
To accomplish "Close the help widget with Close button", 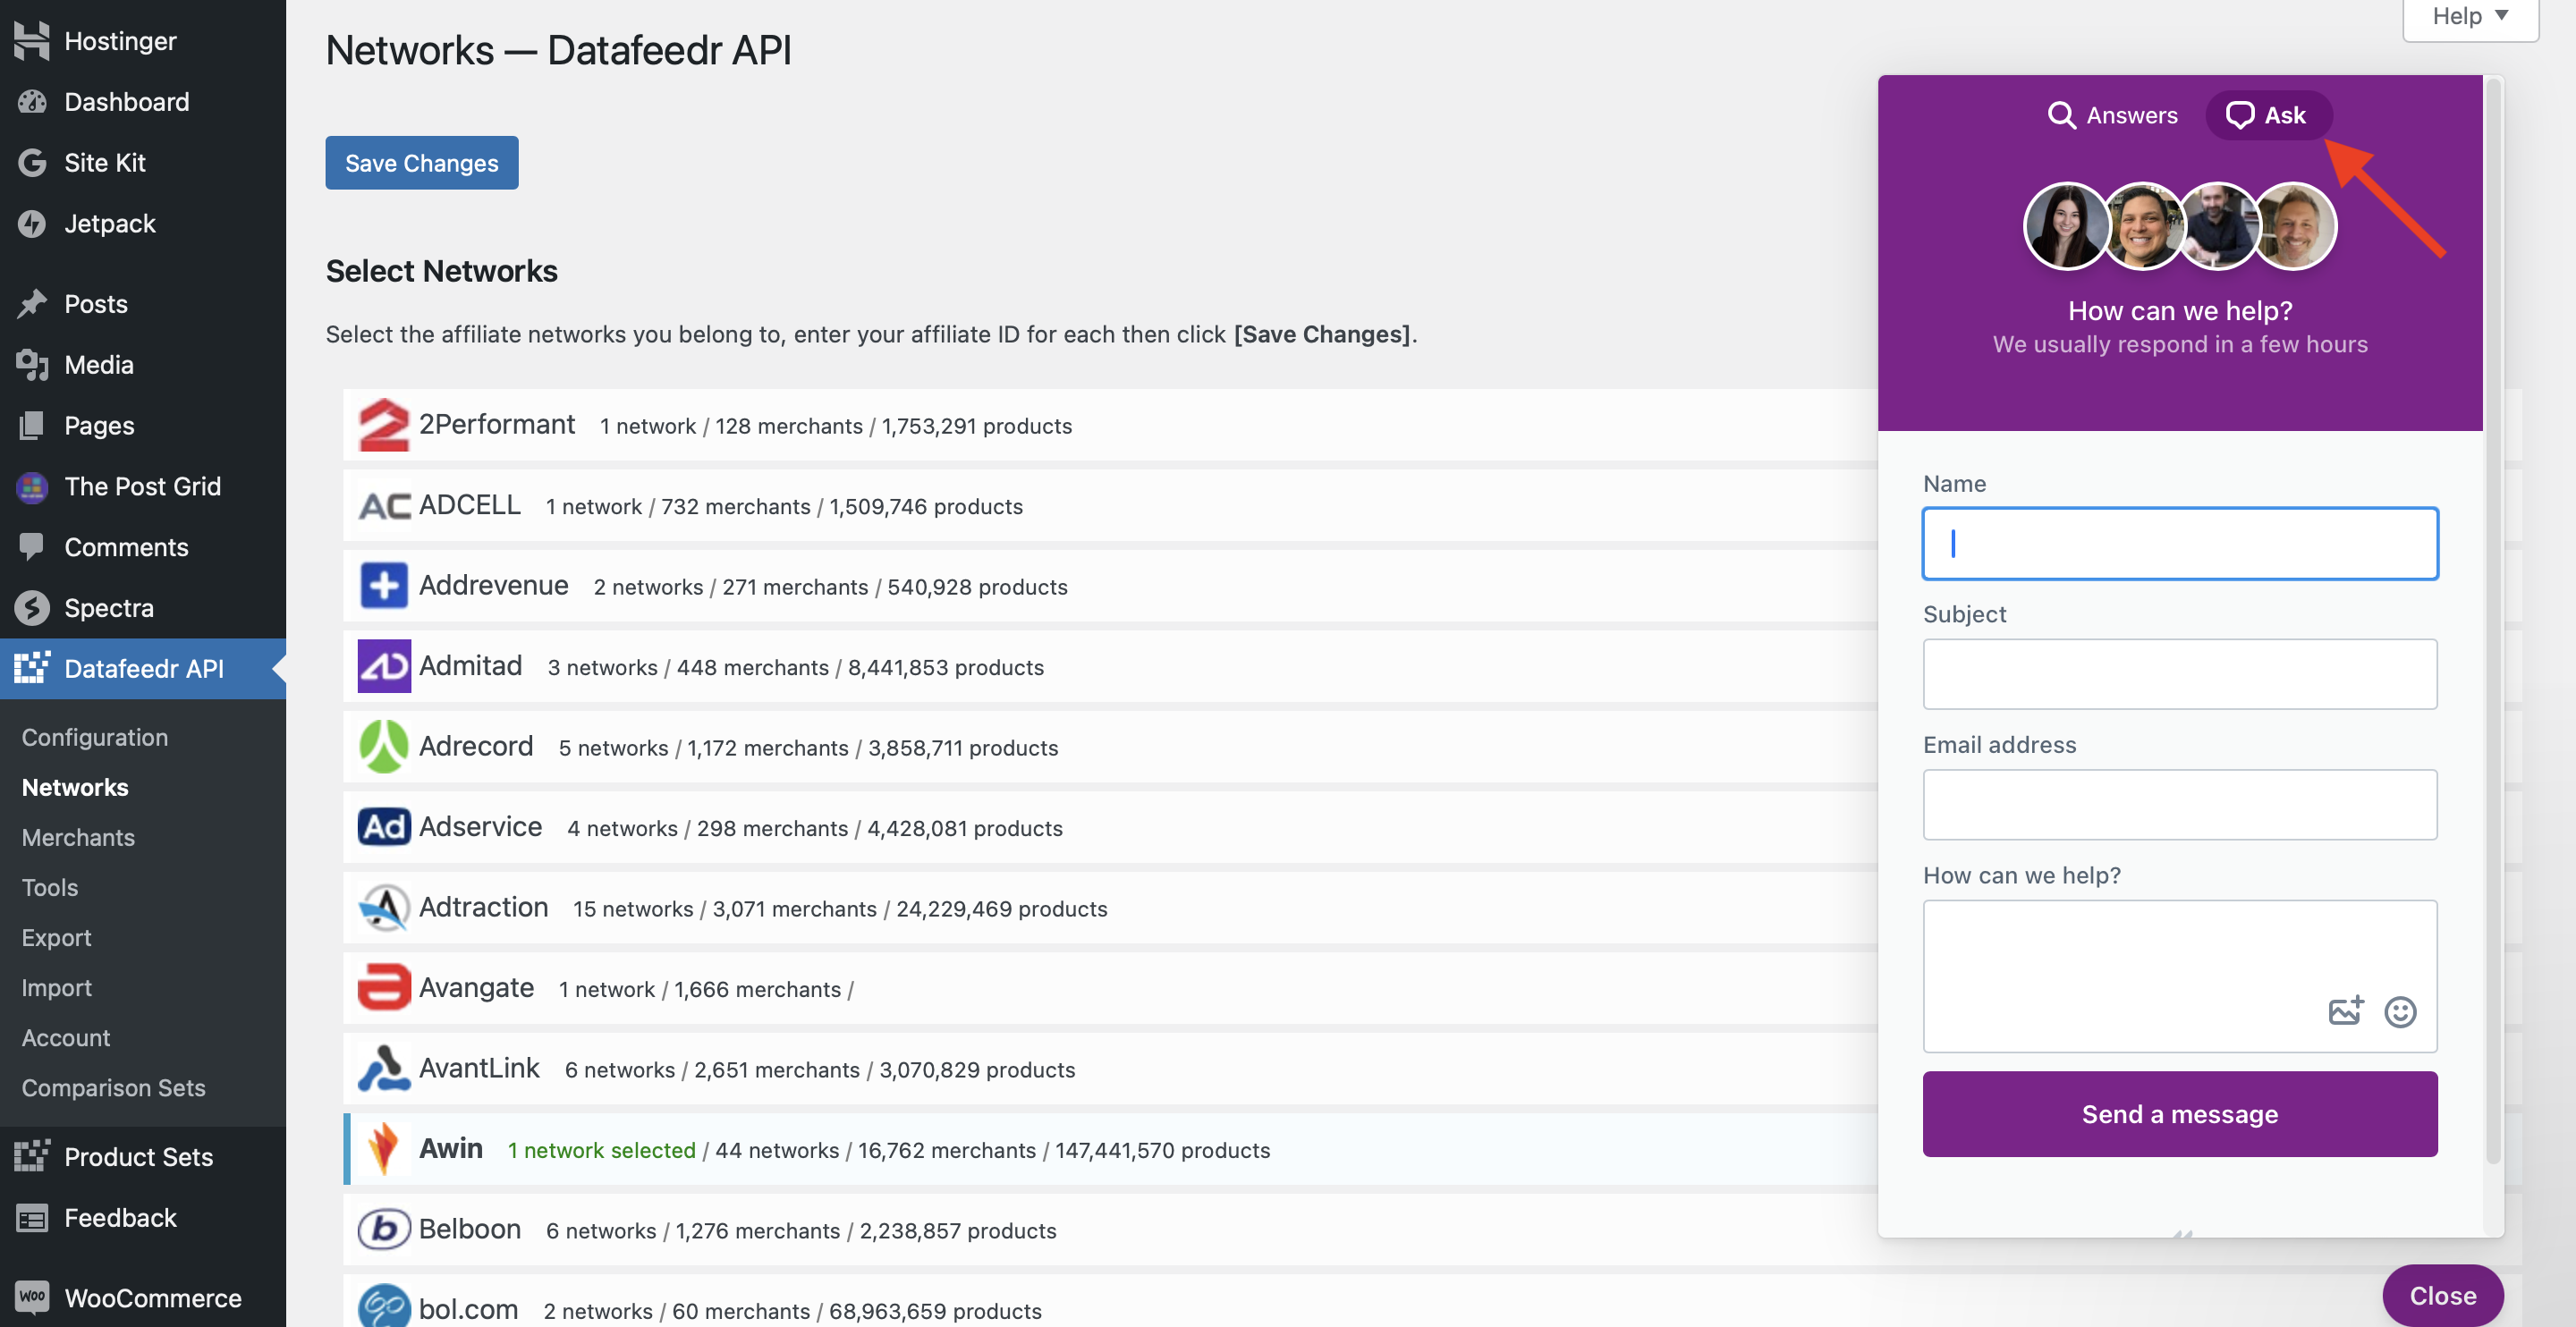I will point(2442,1295).
